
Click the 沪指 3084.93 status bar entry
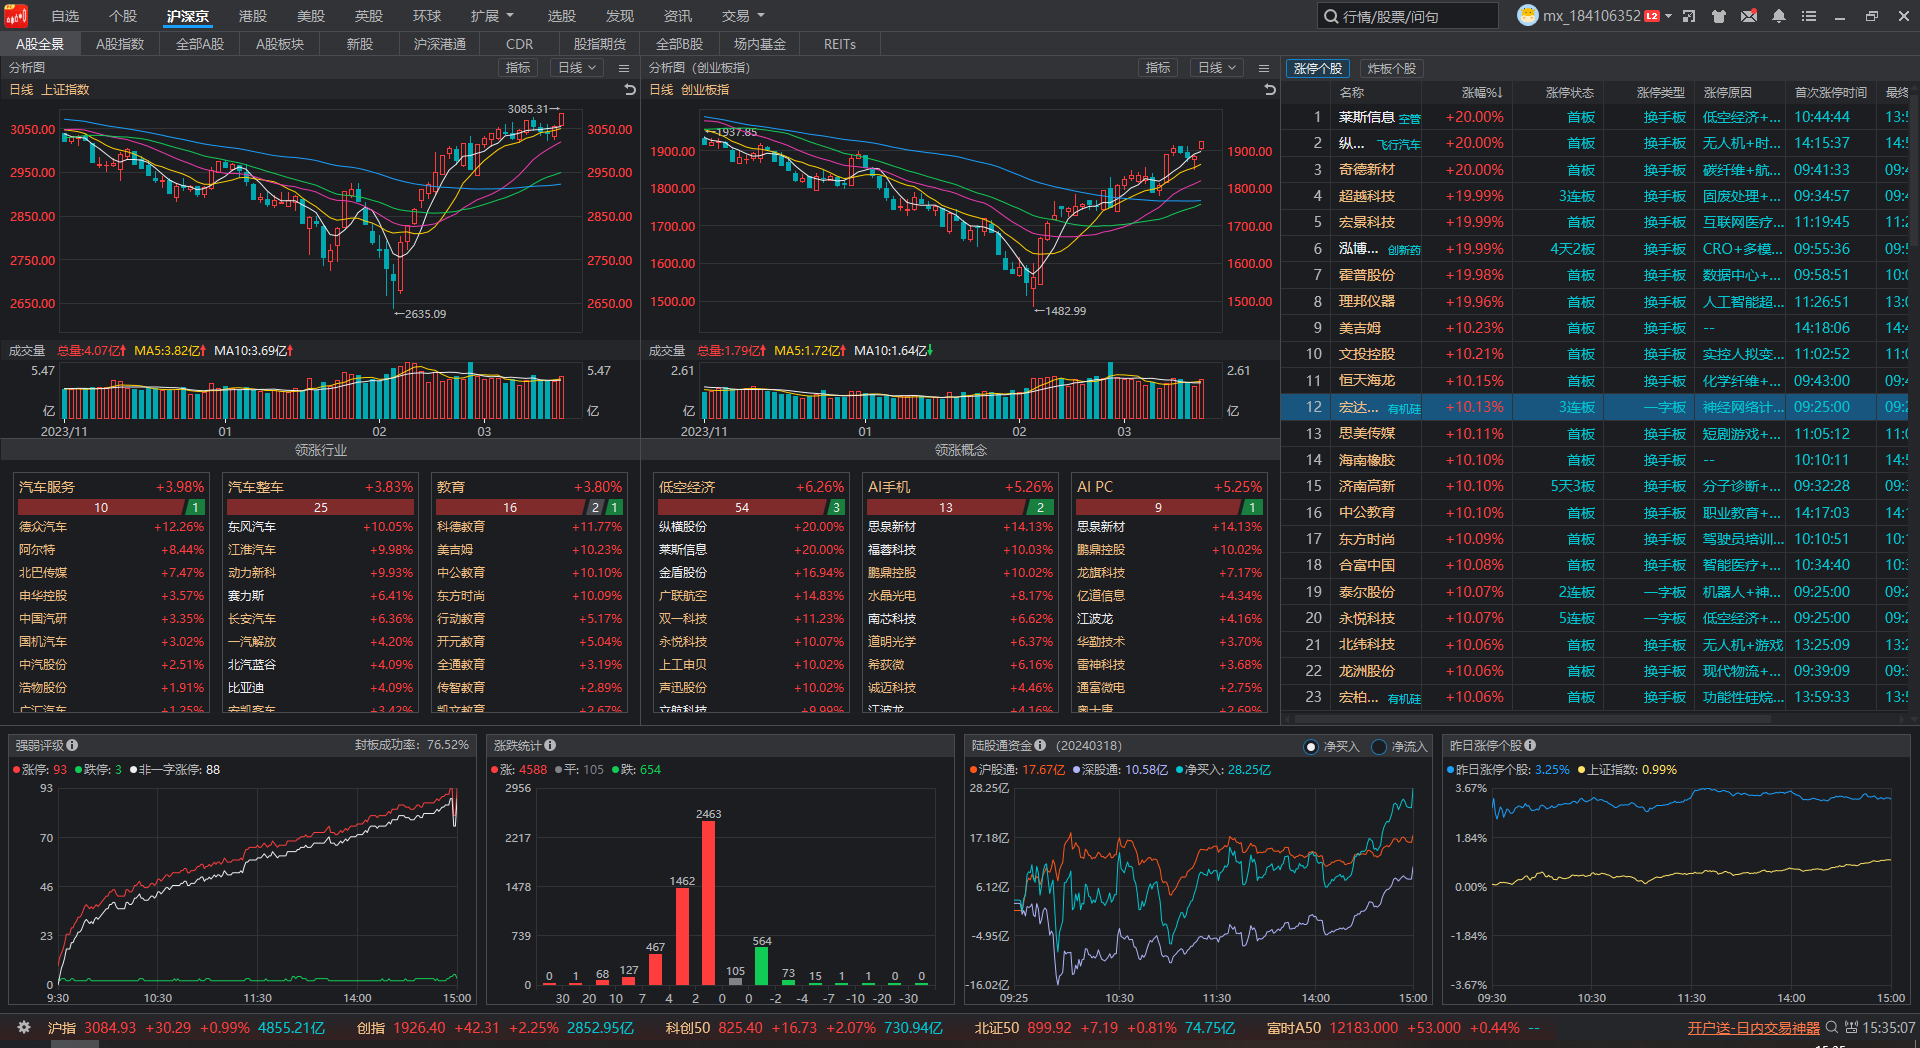click(x=186, y=1028)
